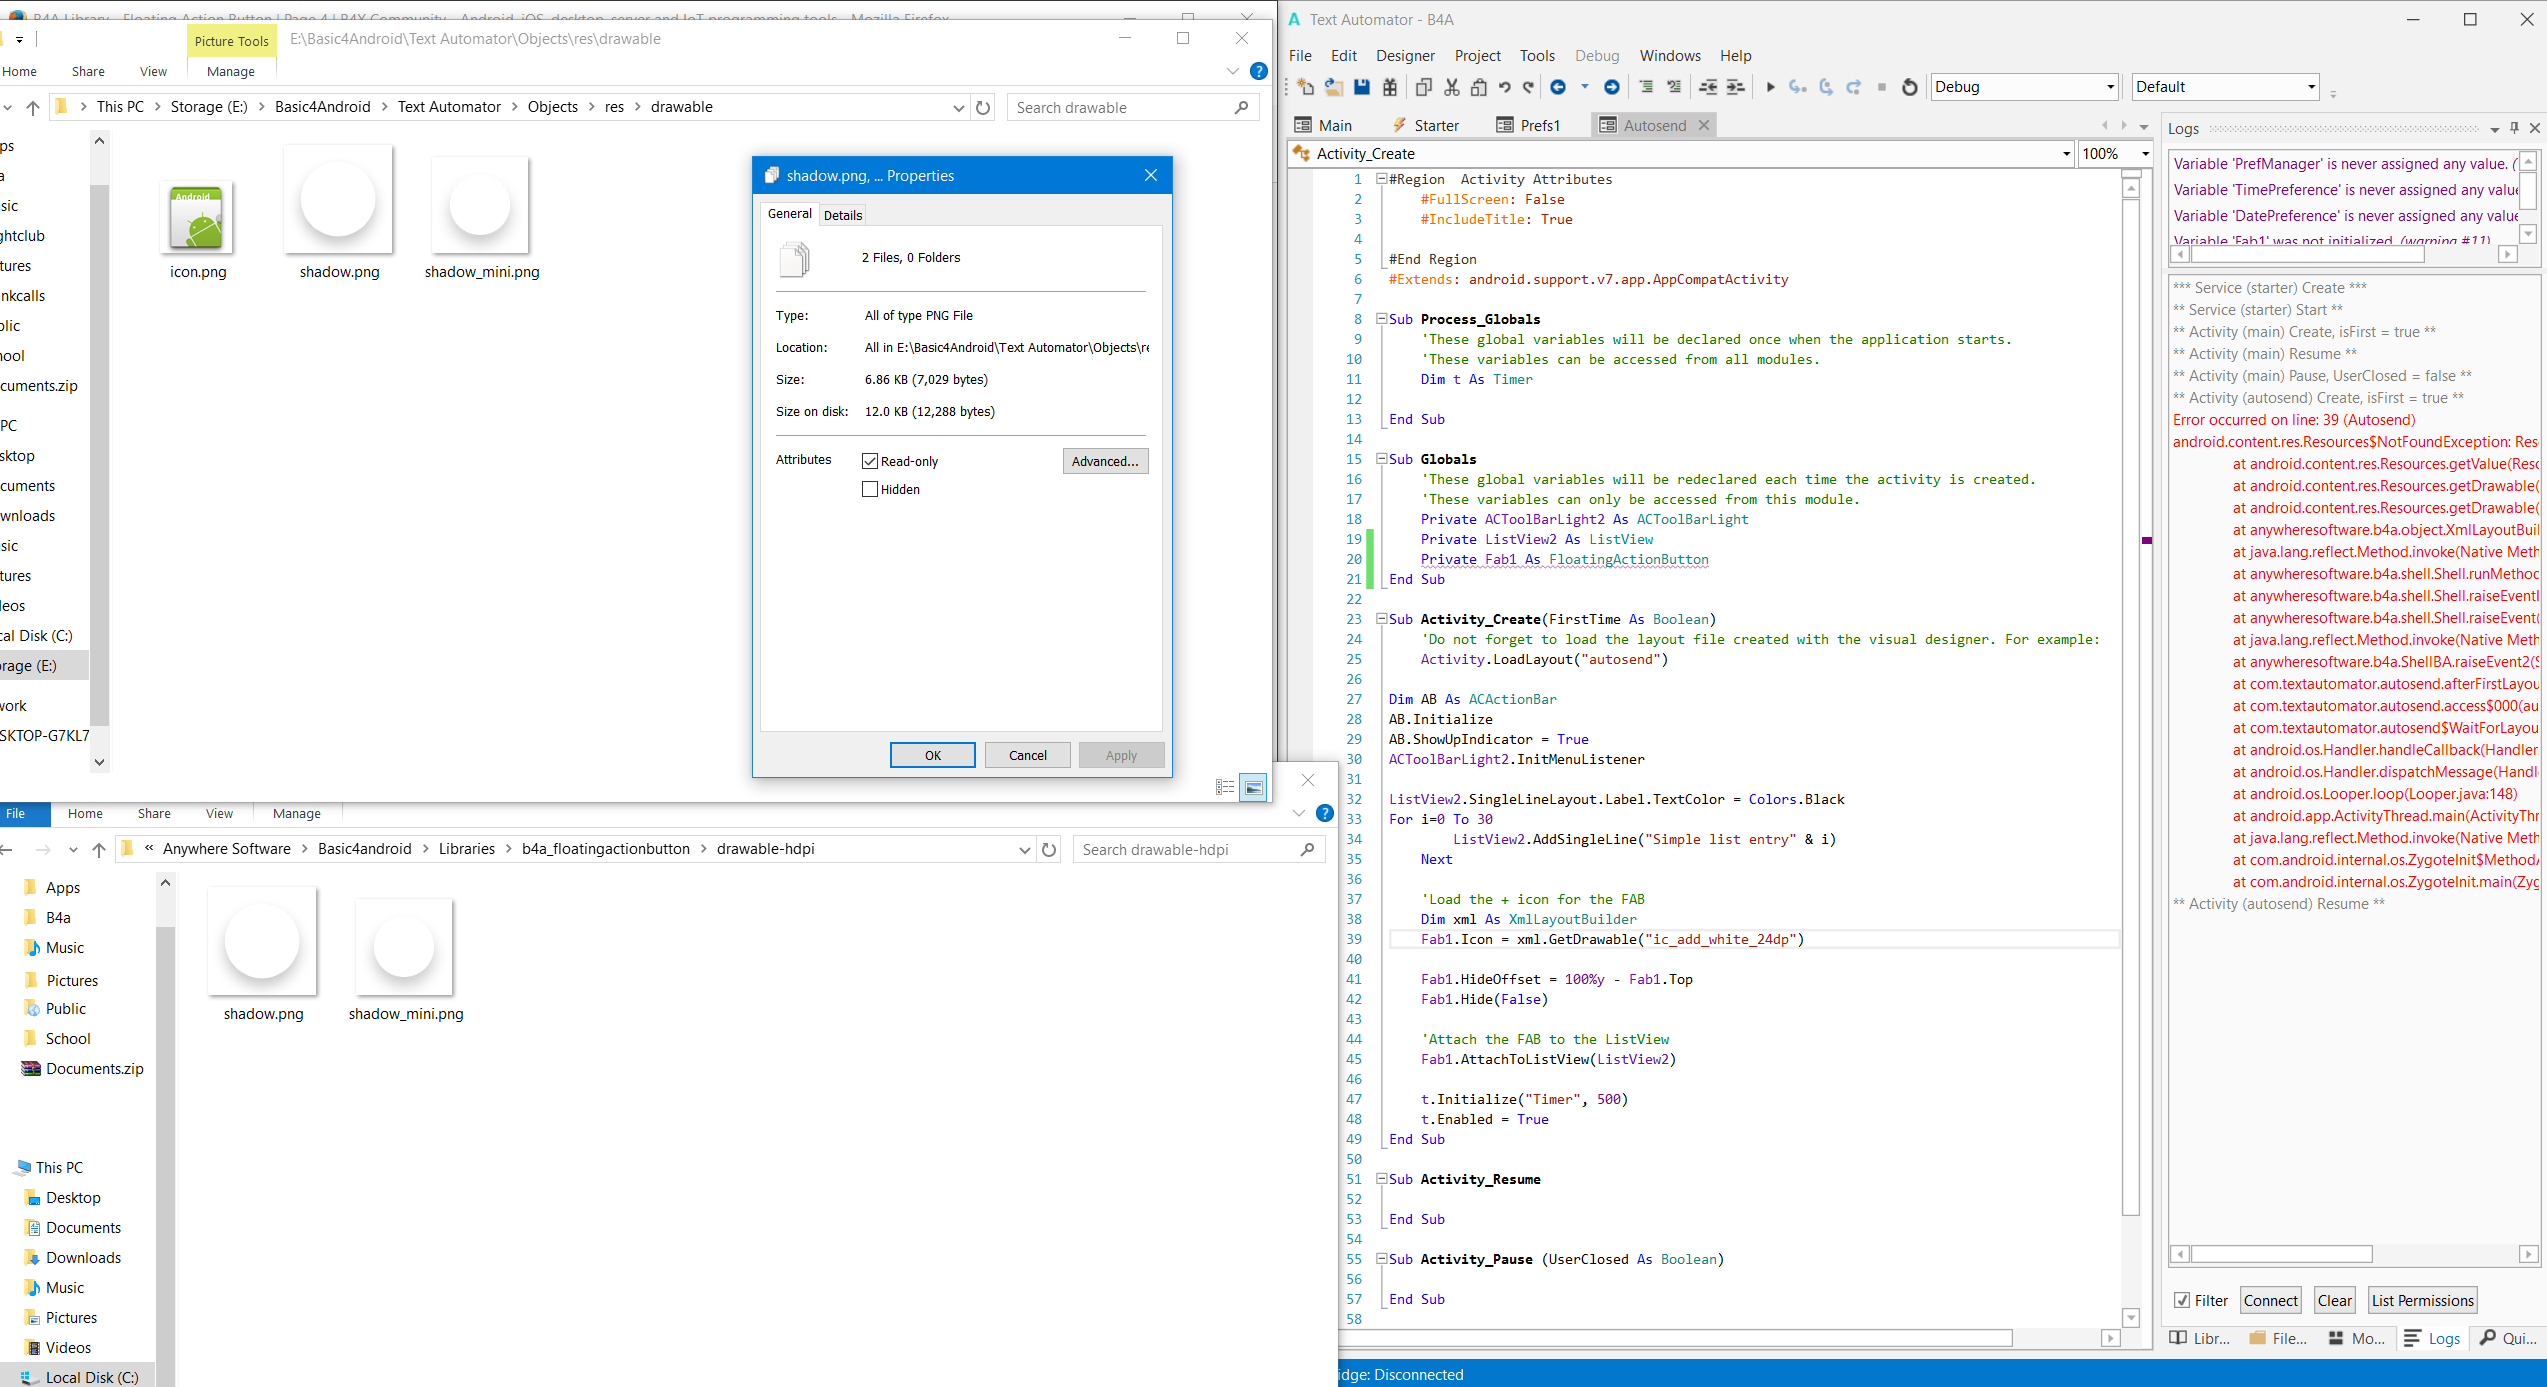Click the Undo toolbar icon
2547x1387 pixels.
1504,87
